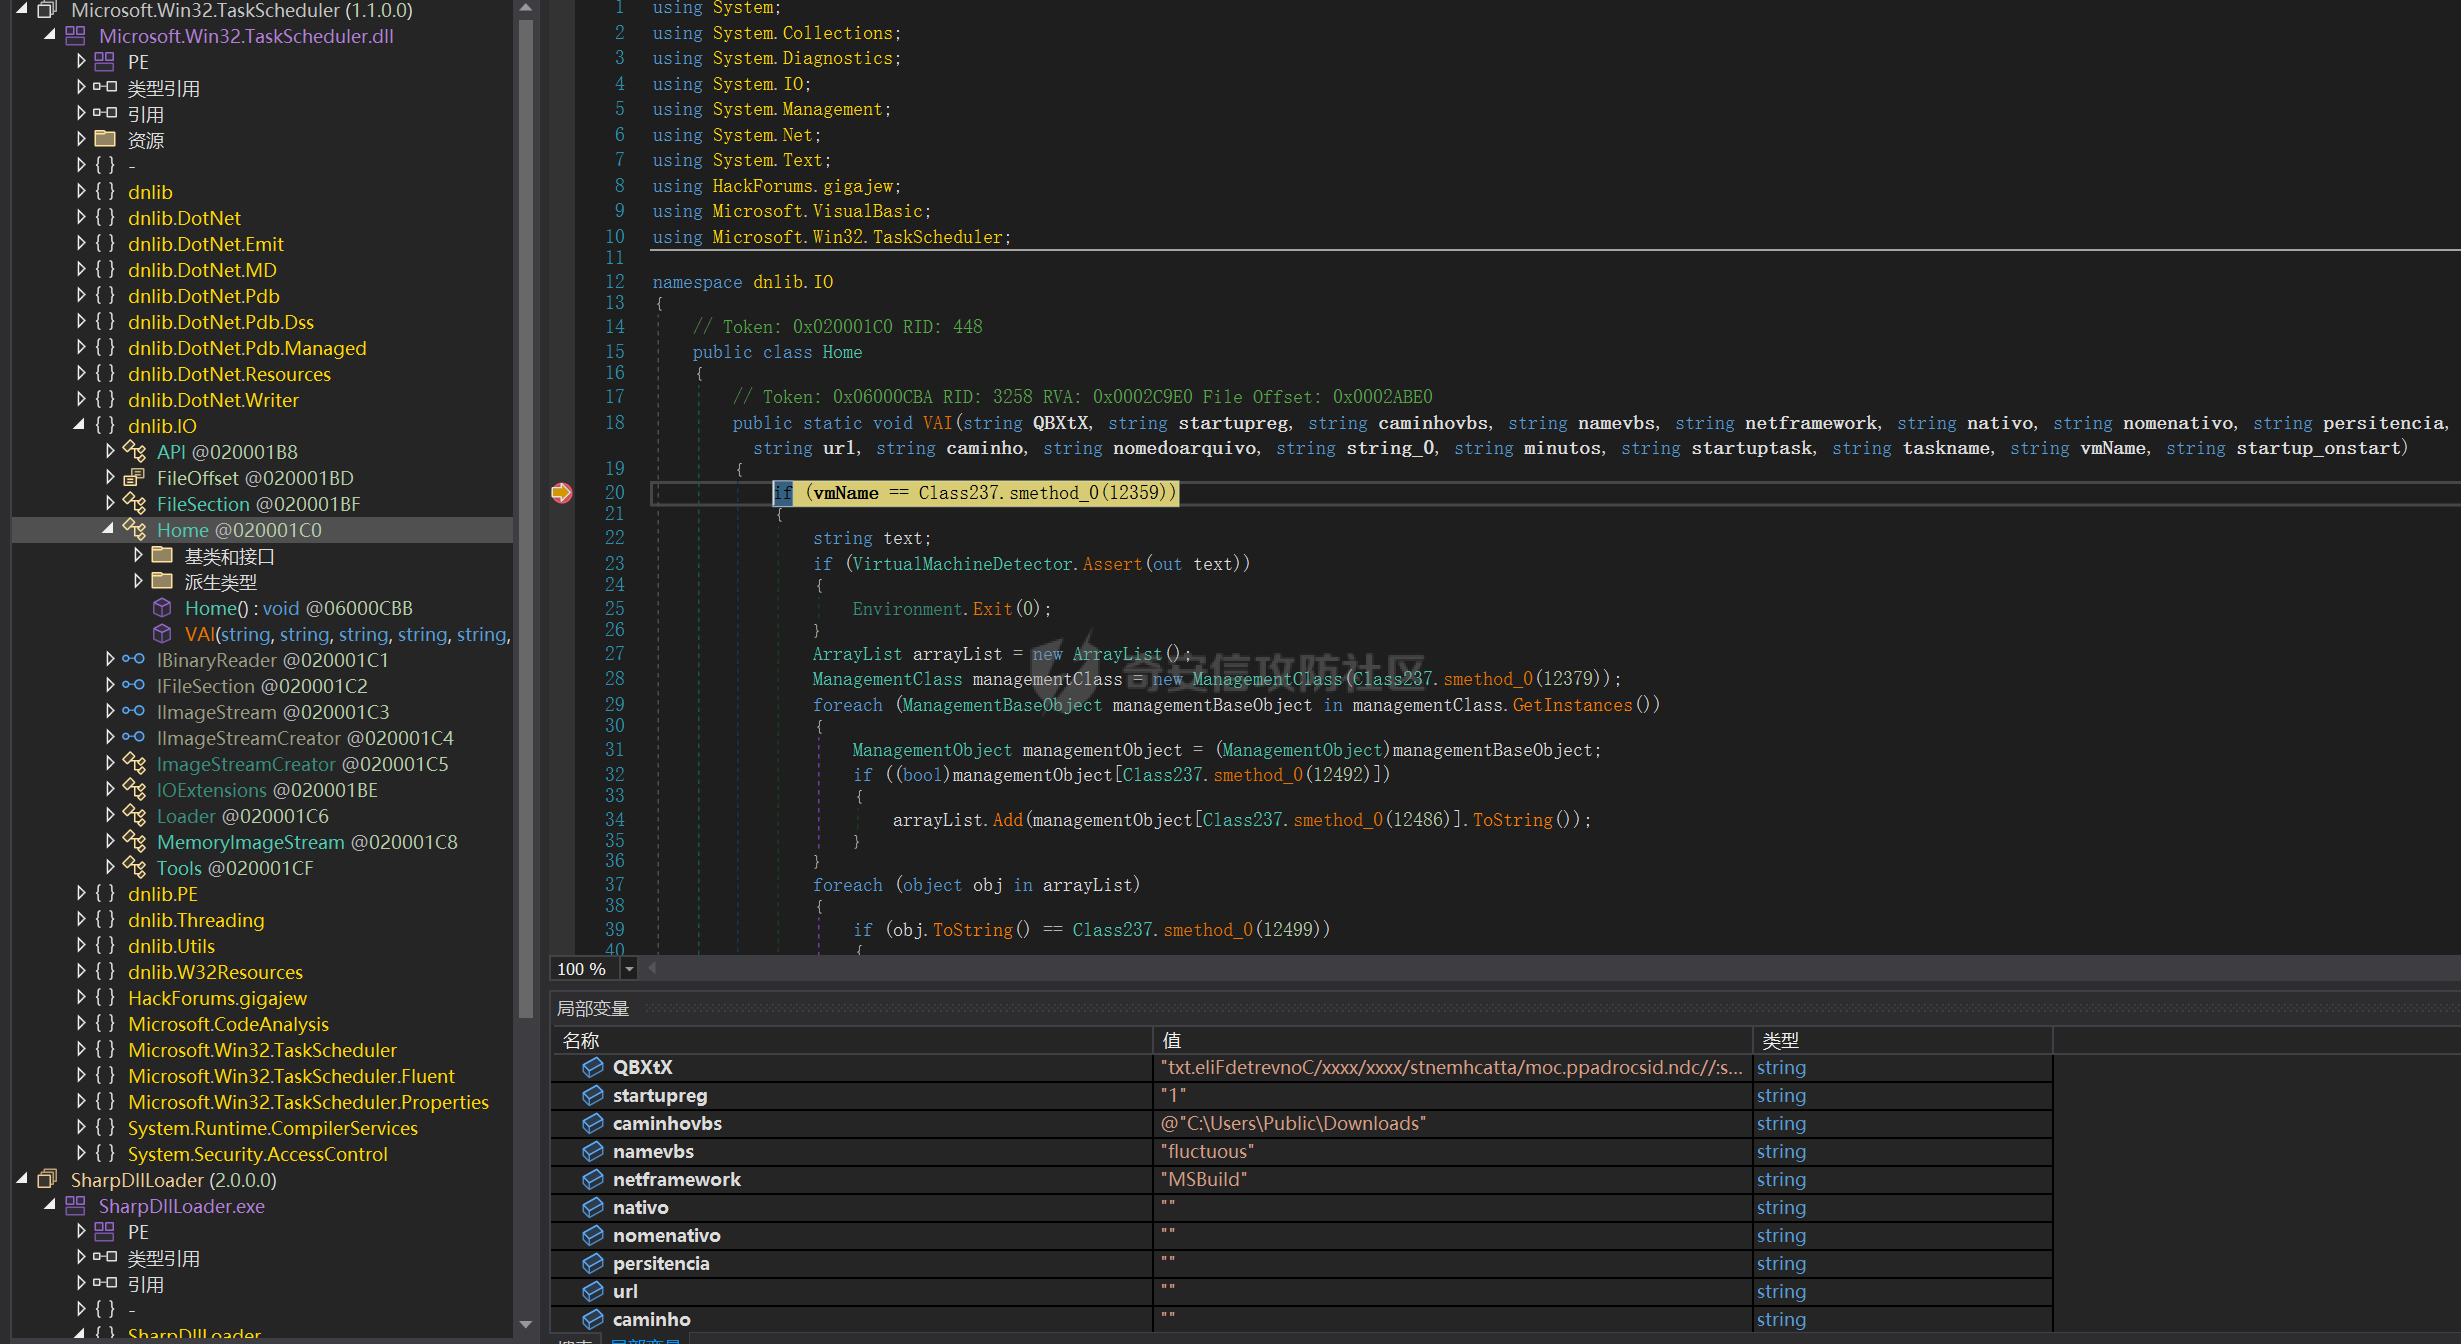This screenshot has width=2461, height=1344.
Task: Select the namevbs "fluctuous" value cell
Action: (1452, 1151)
